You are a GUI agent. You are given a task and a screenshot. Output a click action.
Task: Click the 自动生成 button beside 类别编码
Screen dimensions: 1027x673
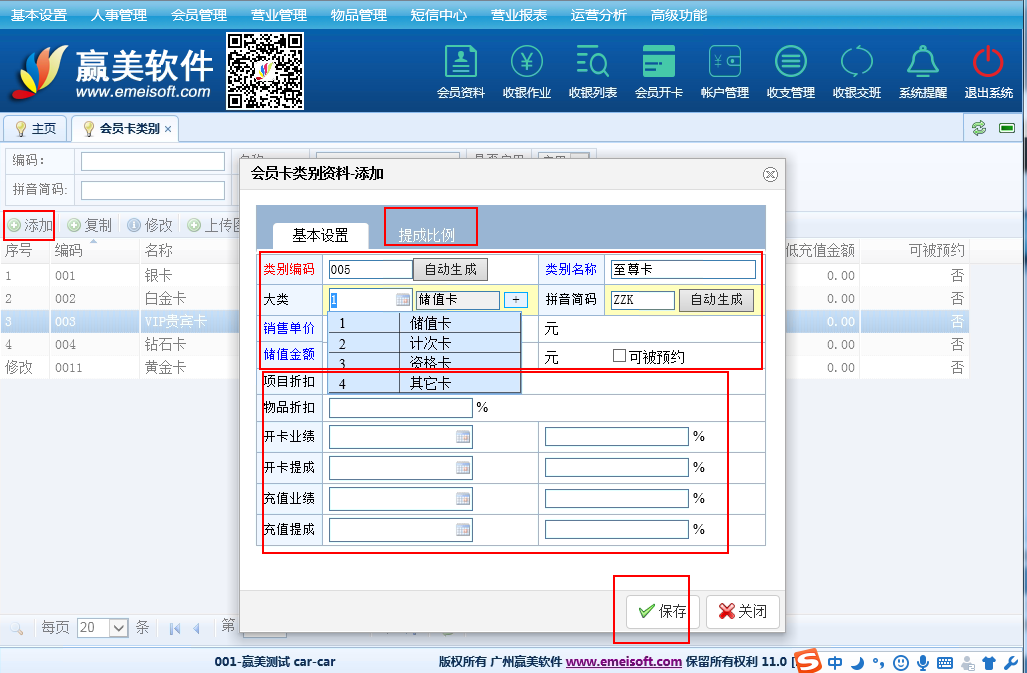pyautogui.click(x=451, y=269)
